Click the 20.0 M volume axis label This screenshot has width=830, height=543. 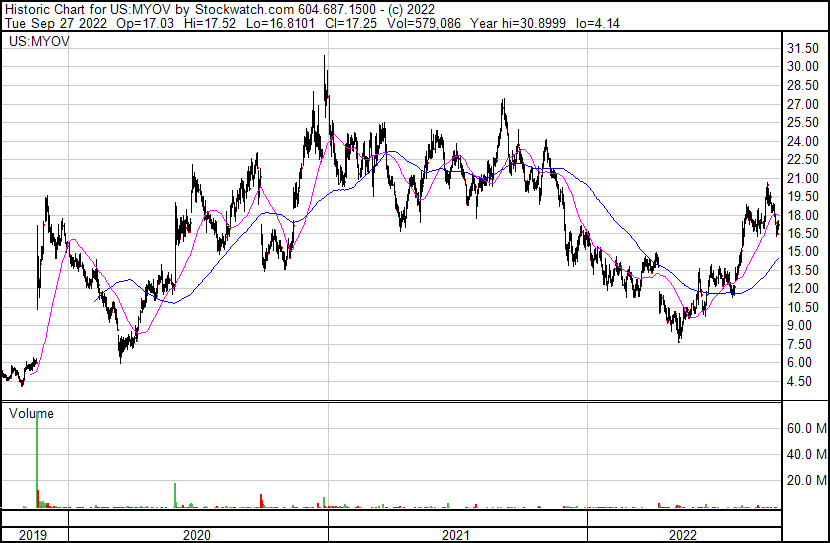[804, 480]
